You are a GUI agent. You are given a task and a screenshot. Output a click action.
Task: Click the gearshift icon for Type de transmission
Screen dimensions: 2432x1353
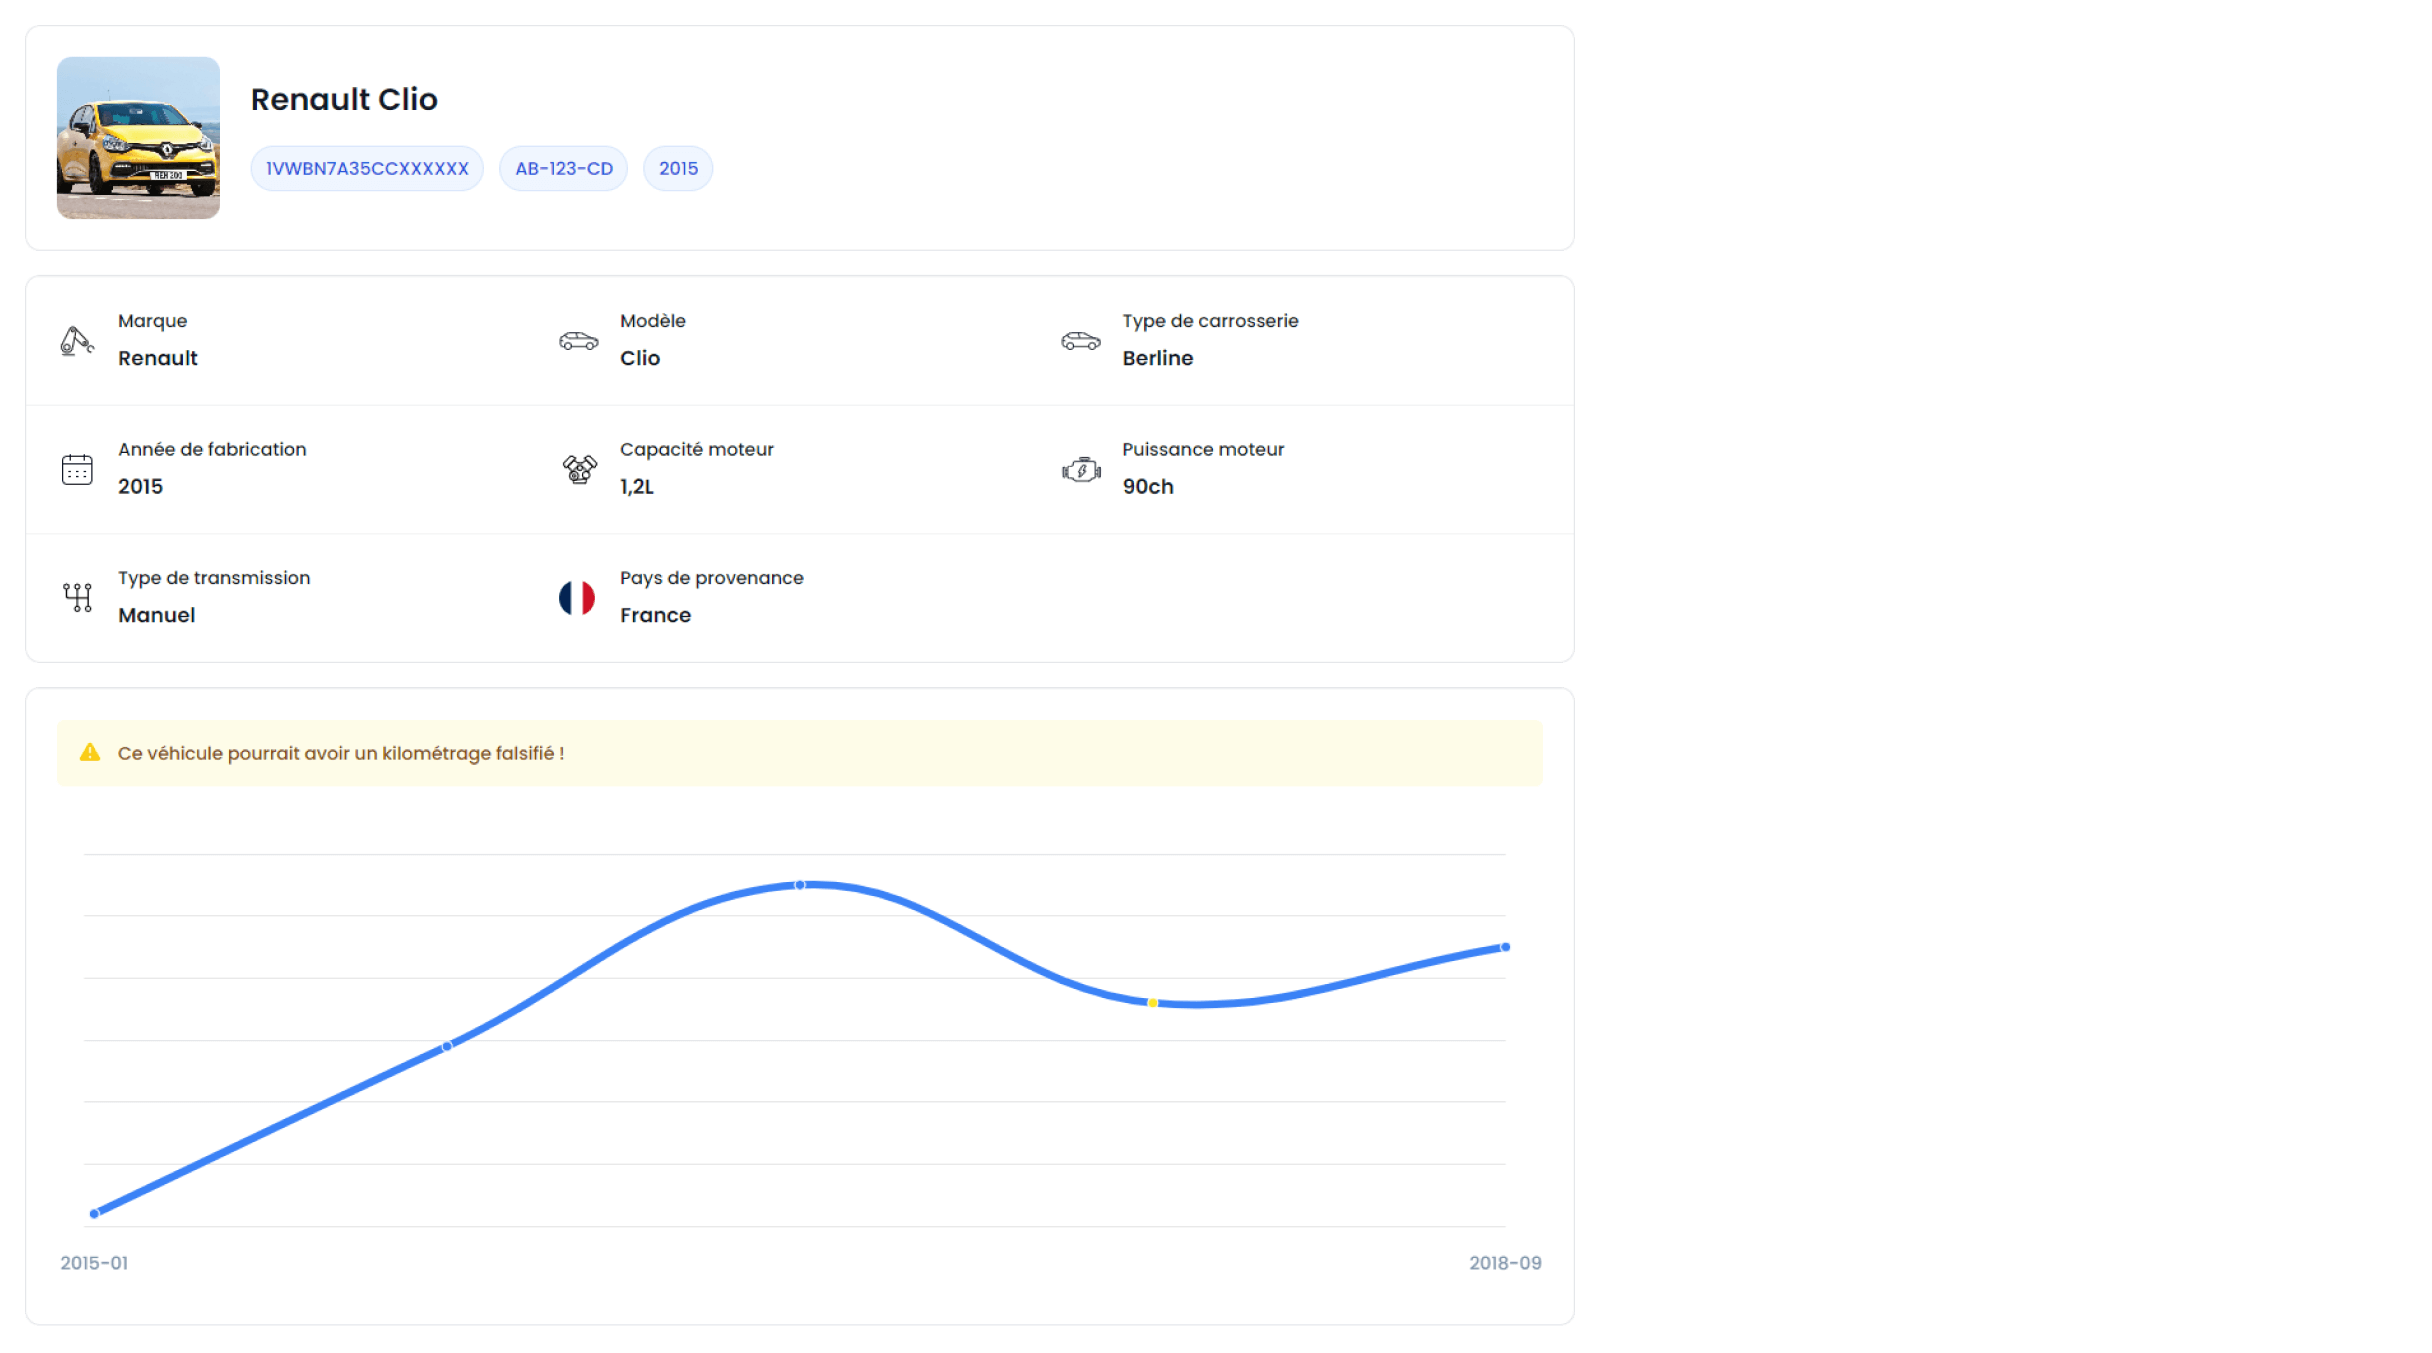click(x=77, y=597)
